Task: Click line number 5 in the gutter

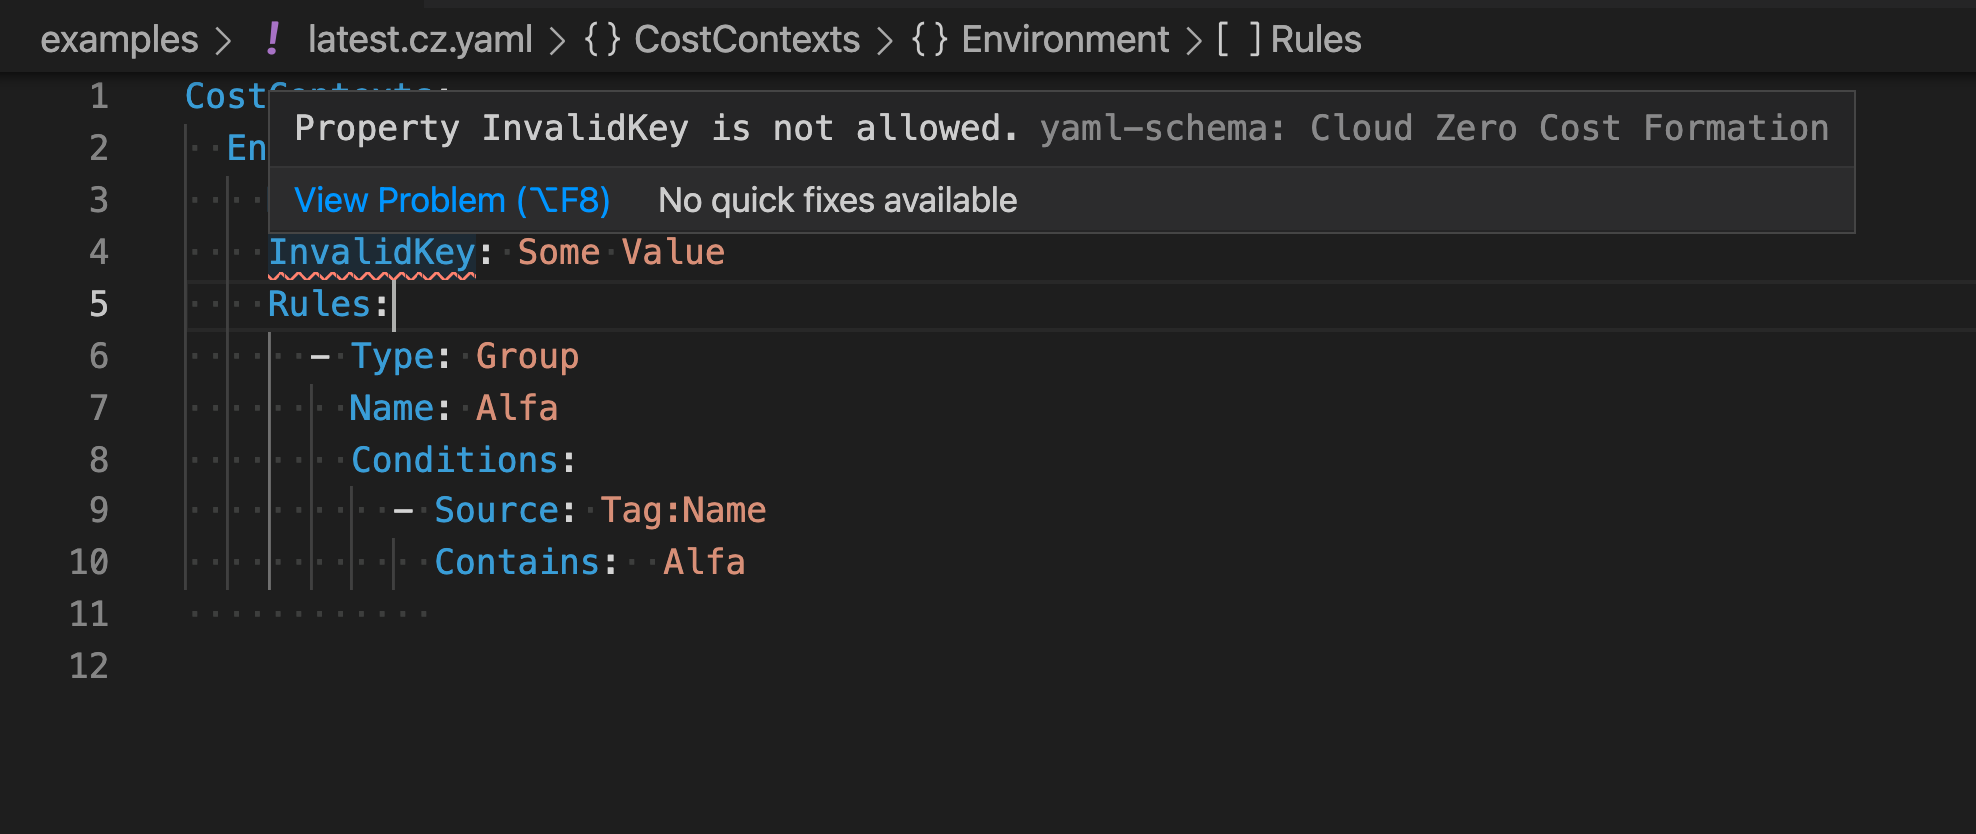Action: coord(98,304)
